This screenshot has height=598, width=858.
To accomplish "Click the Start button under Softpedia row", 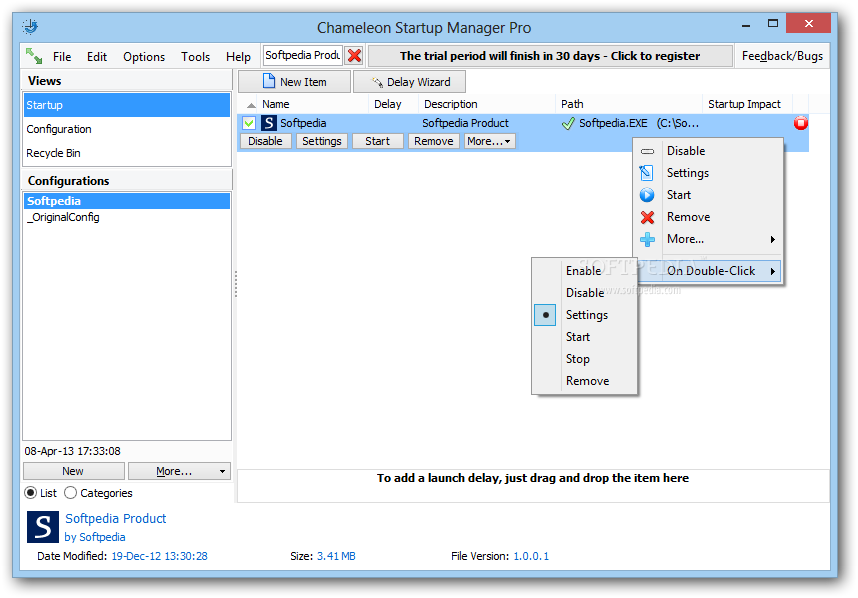I will (378, 141).
